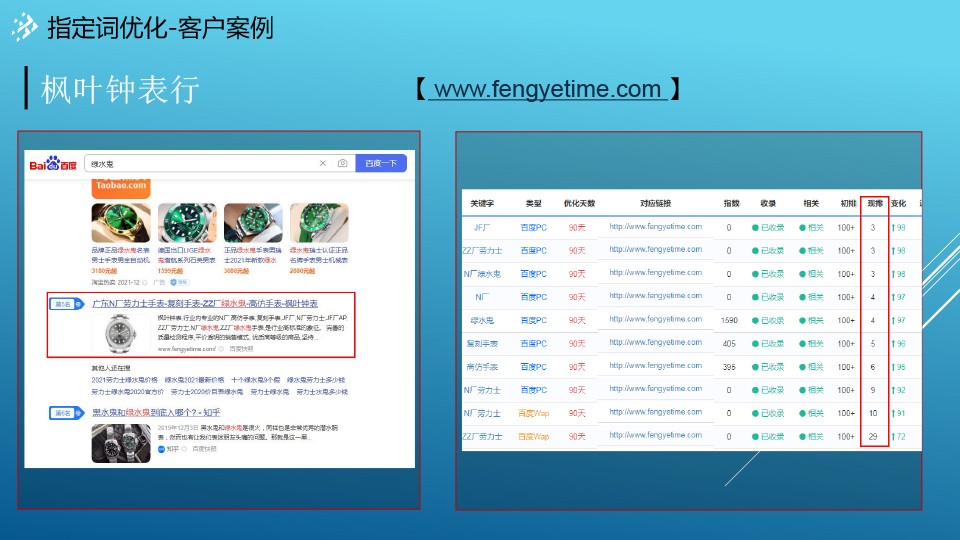The height and width of the screenshot is (540, 960).
Task: Click green up arrow in 复刻手表 row
Action: (893, 343)
